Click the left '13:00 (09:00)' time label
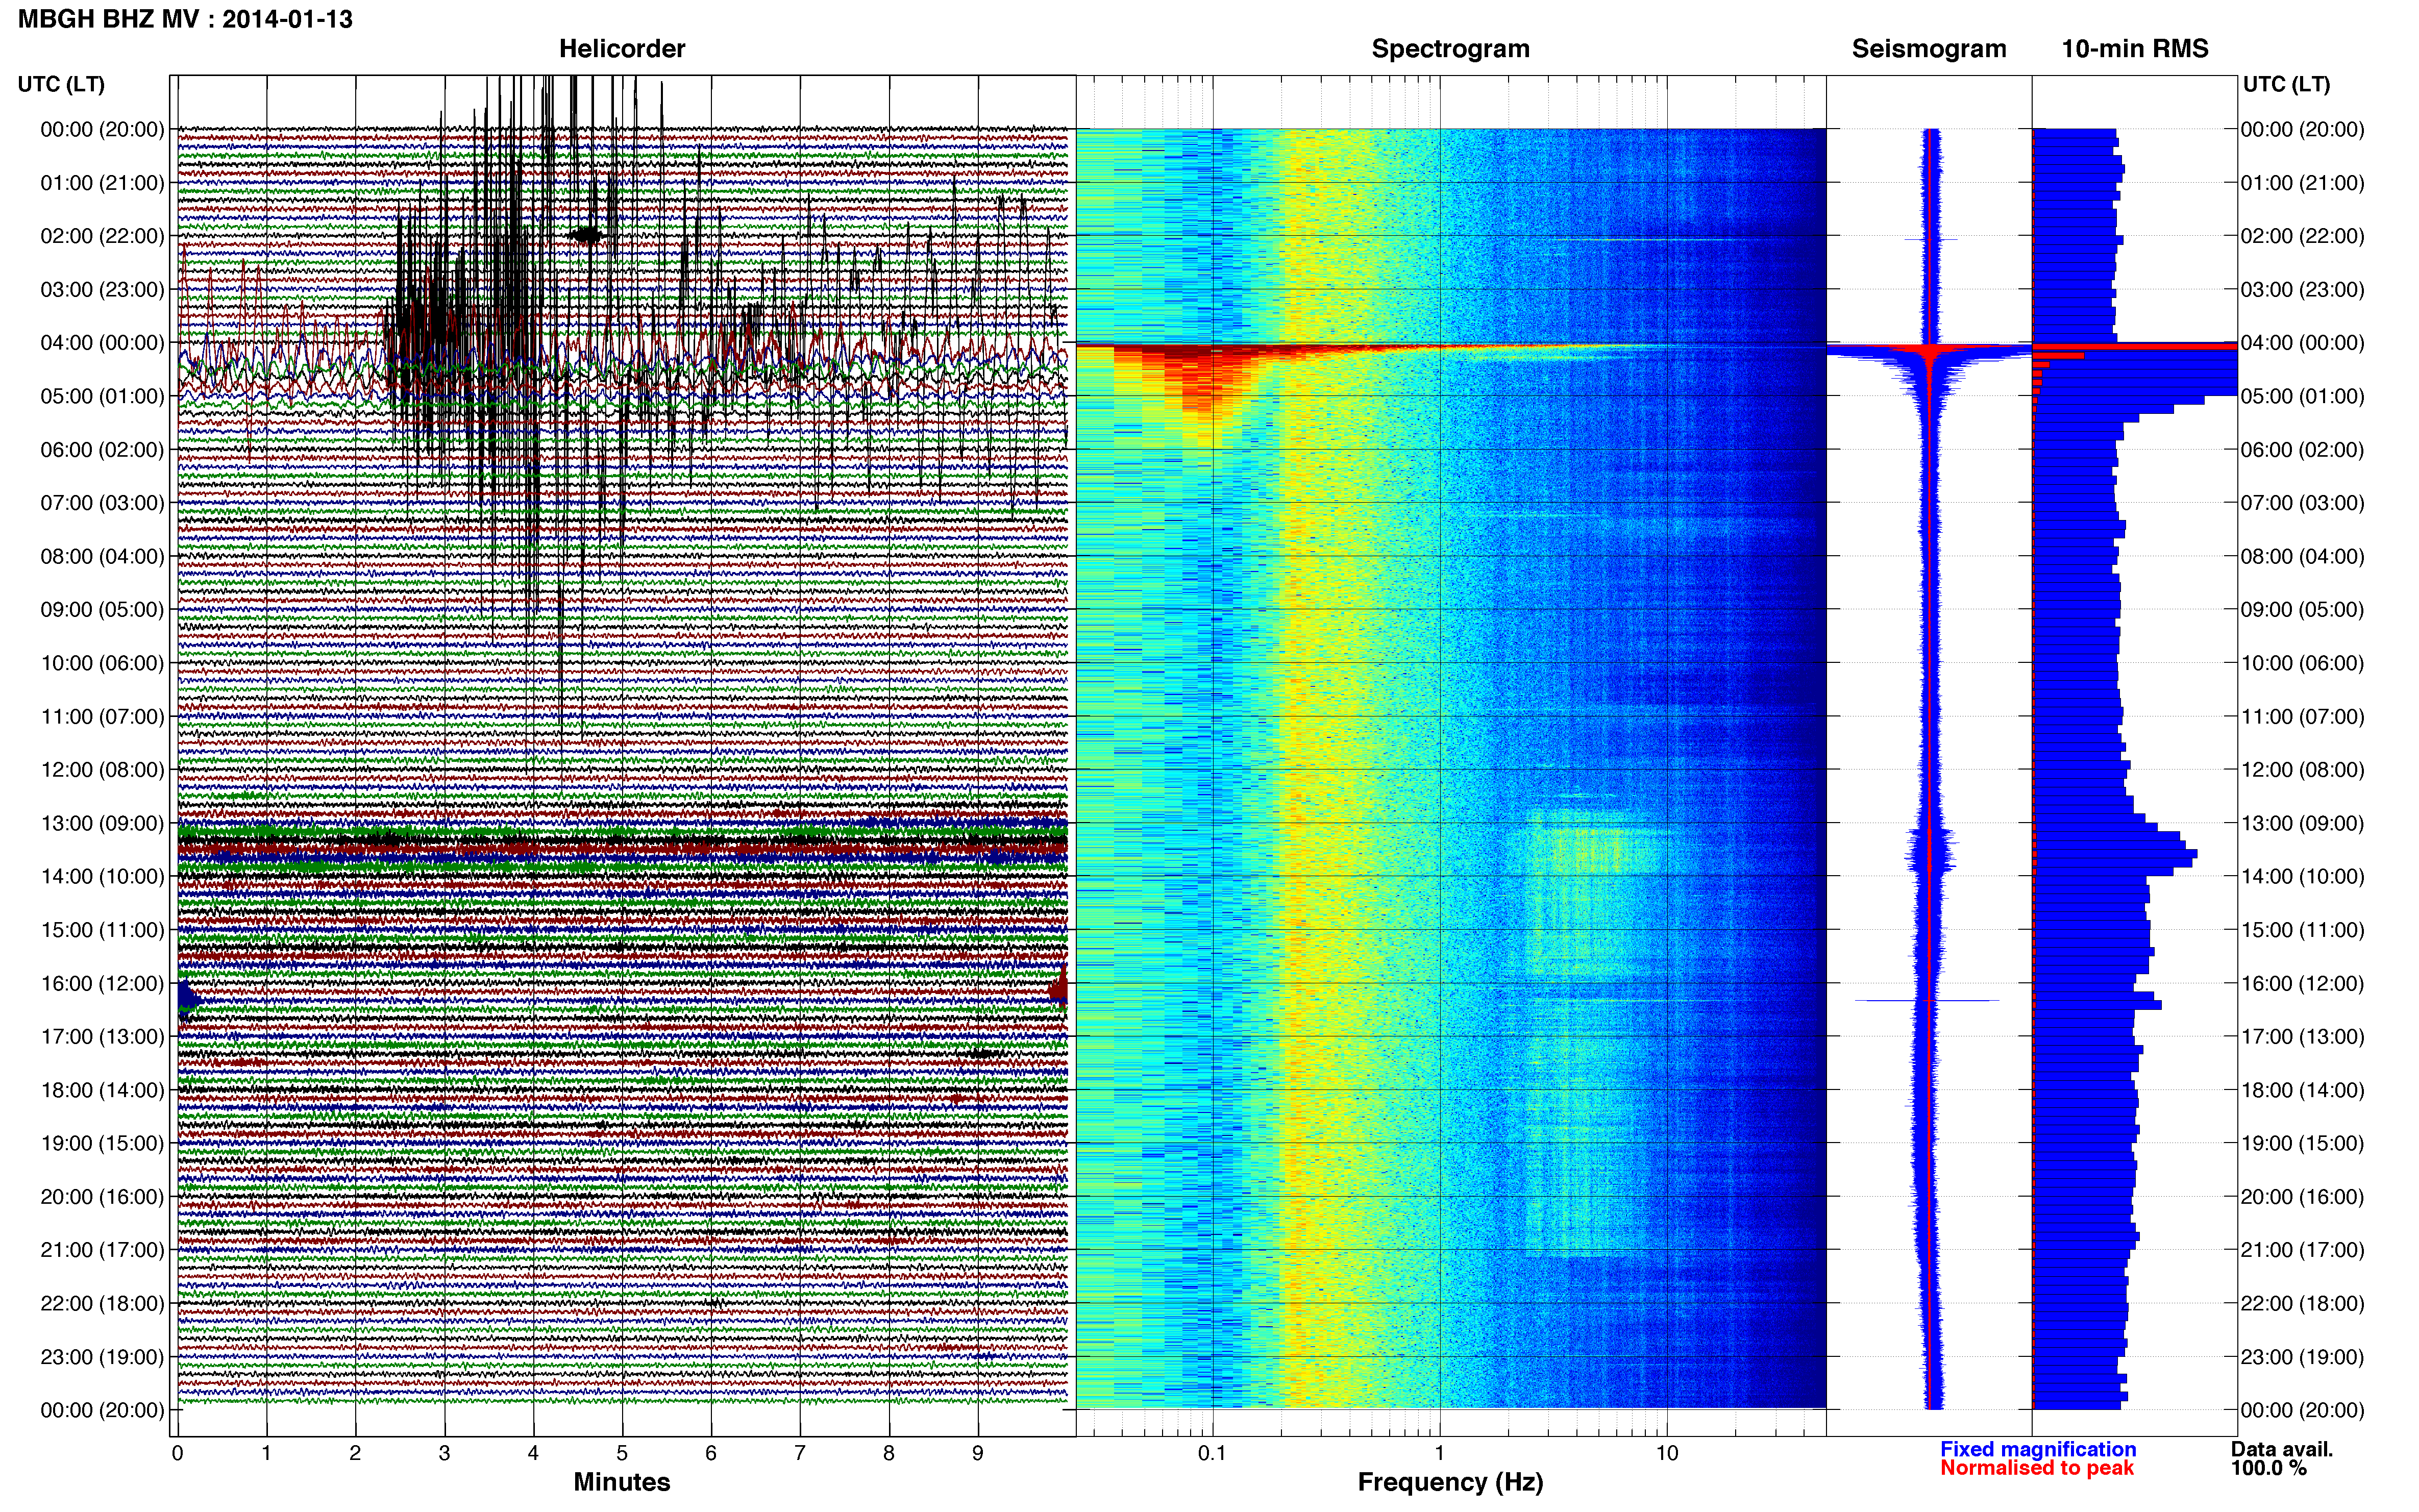This screenshot has height=1512, width=2419. (102, 823)
